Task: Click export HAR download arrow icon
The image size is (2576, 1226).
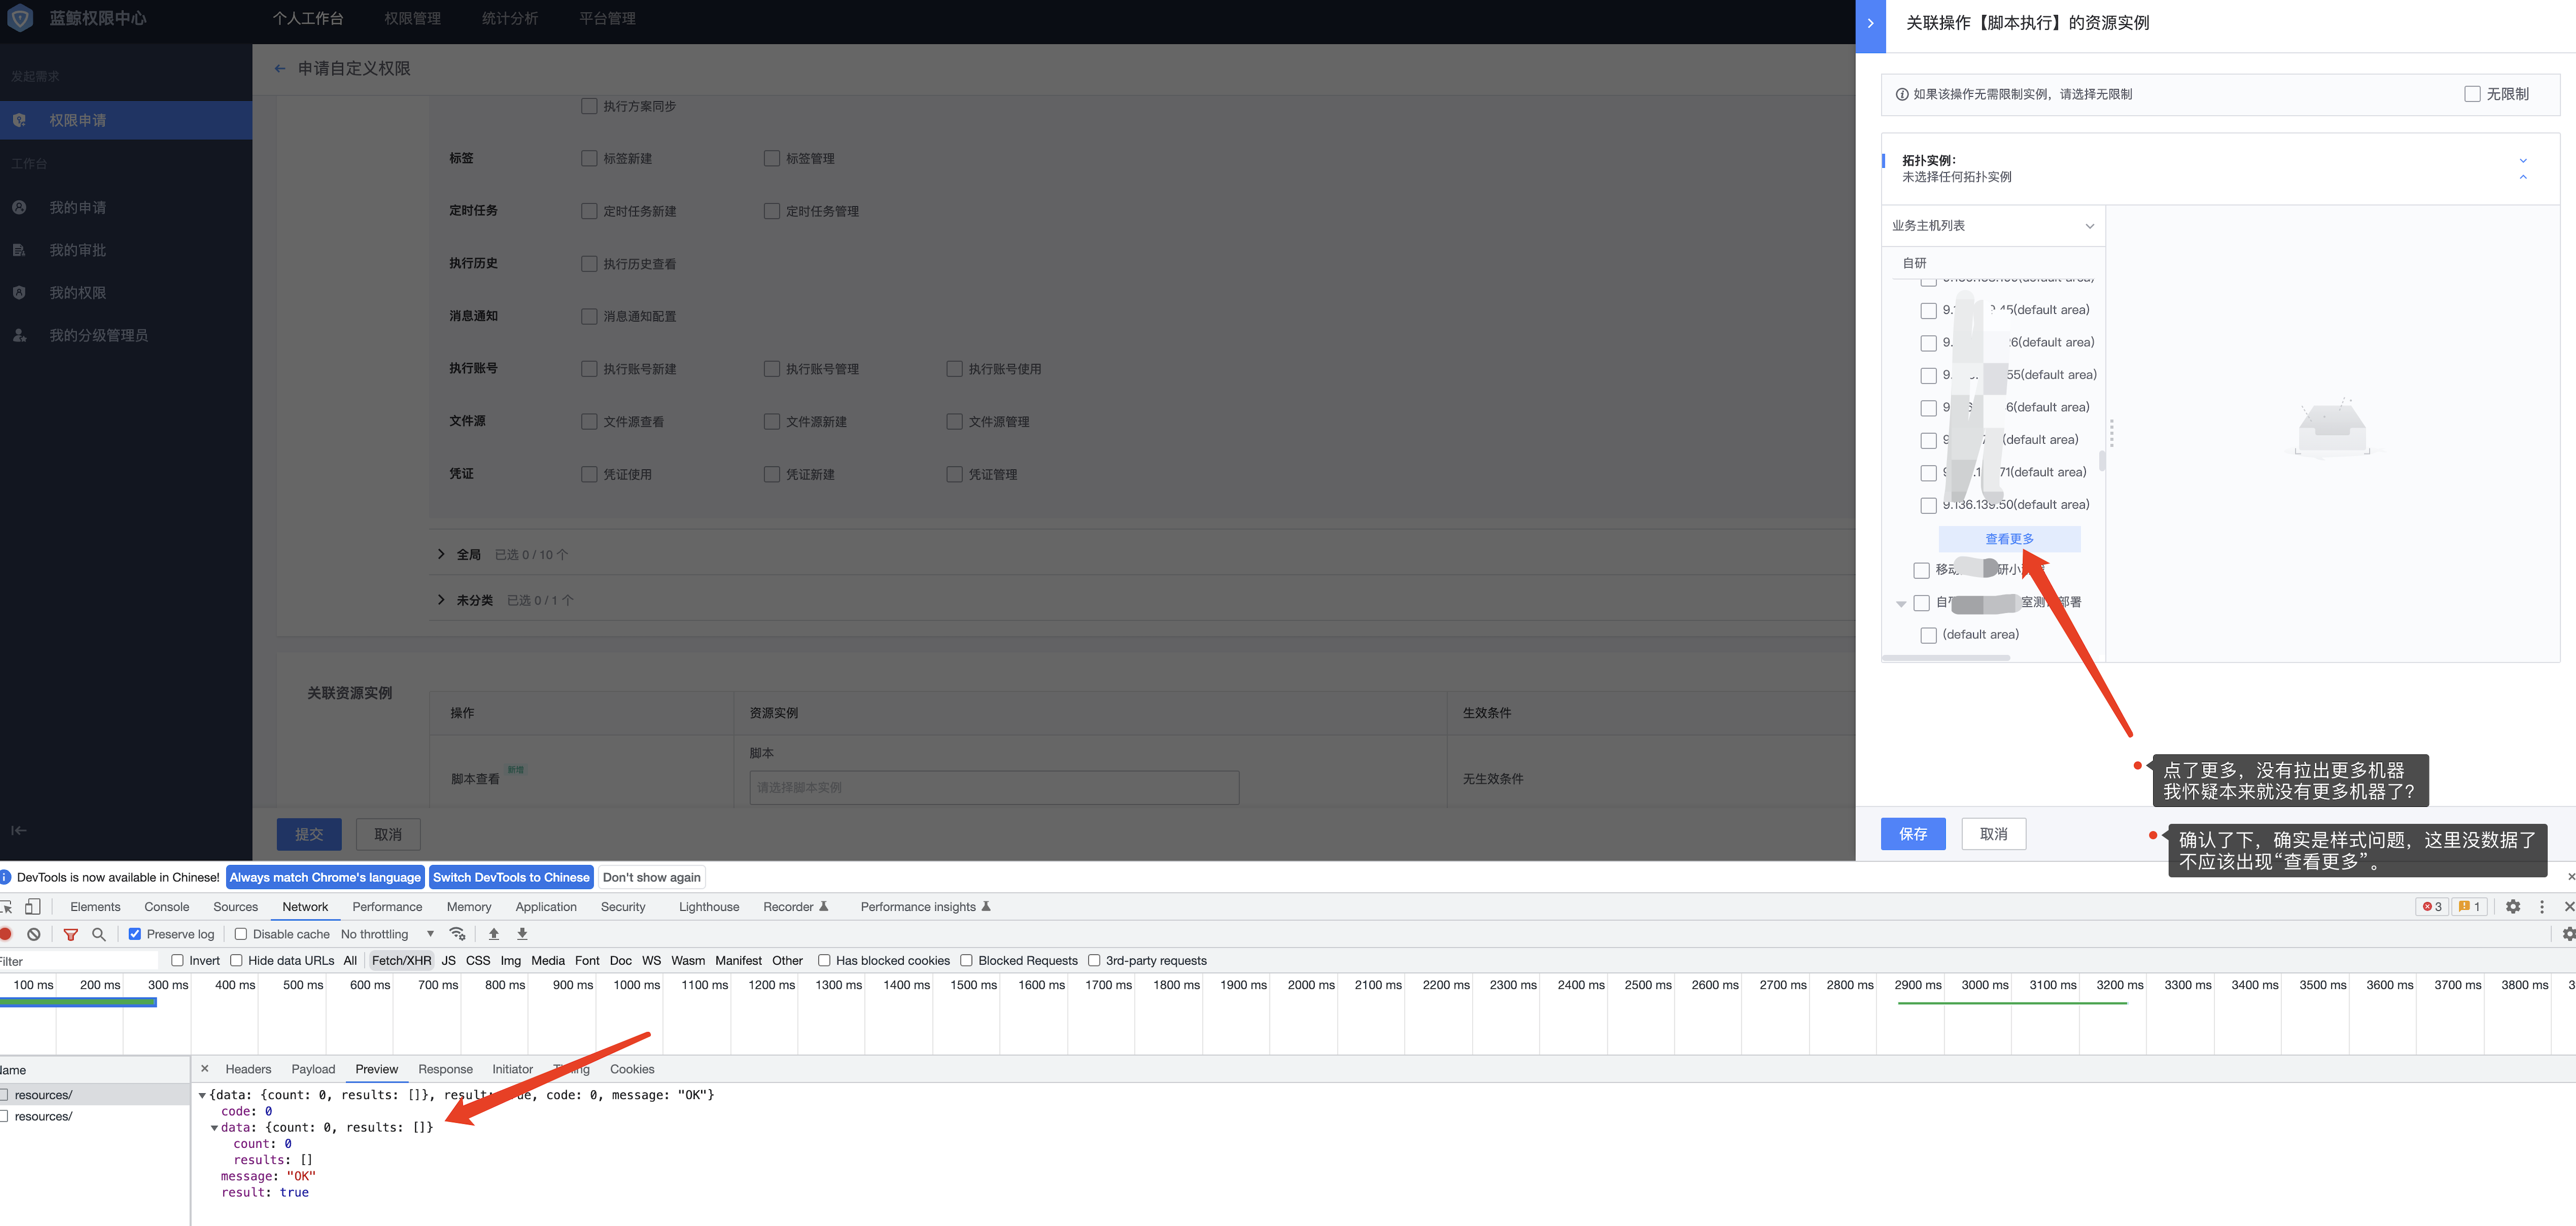Action: (x=522, y=934)
